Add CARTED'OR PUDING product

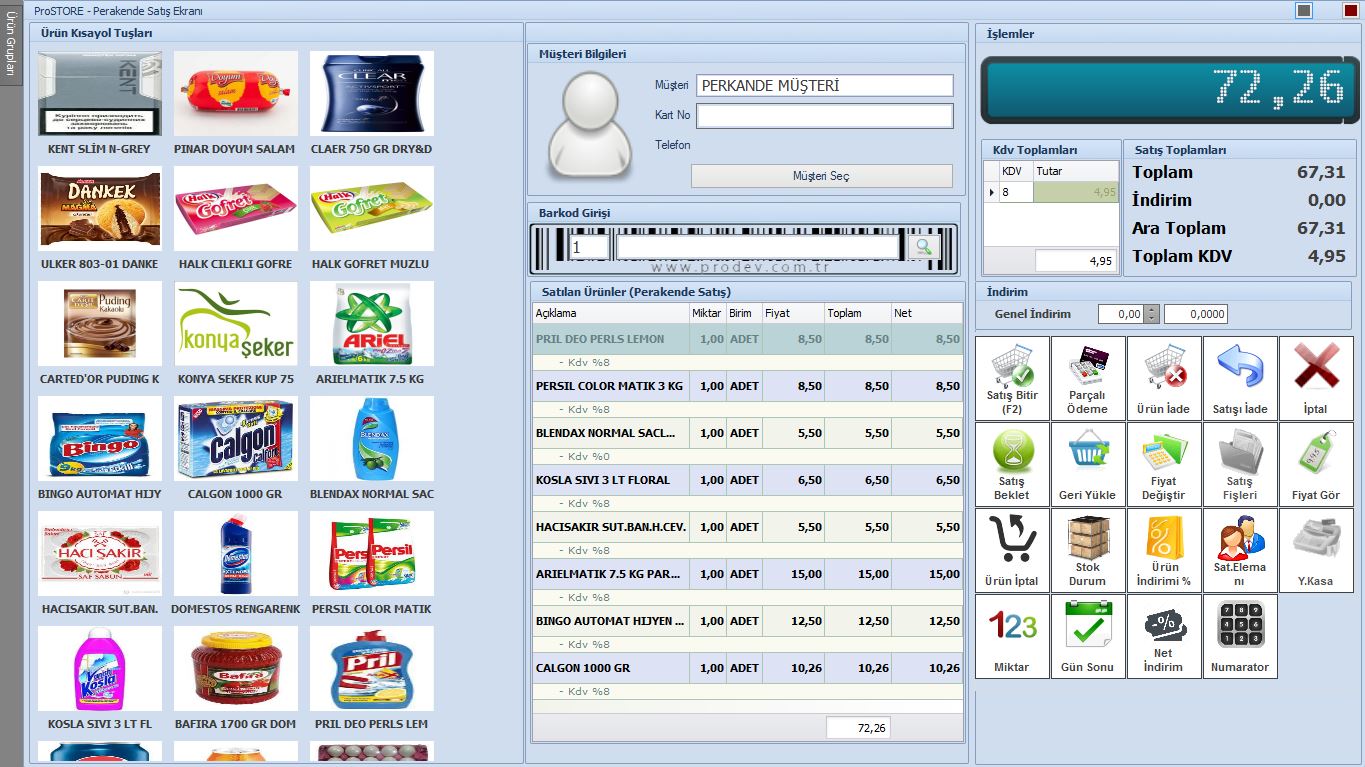pyautogui.click(x=99, y=334)
